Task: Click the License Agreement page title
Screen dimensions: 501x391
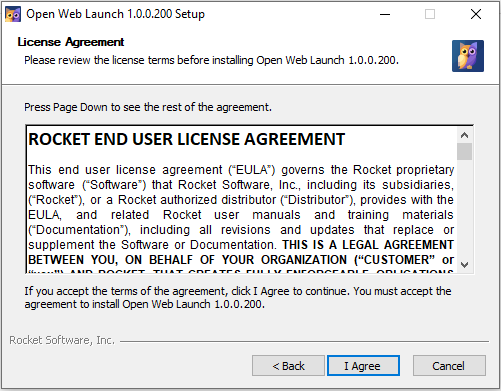Action: point(71,42)
